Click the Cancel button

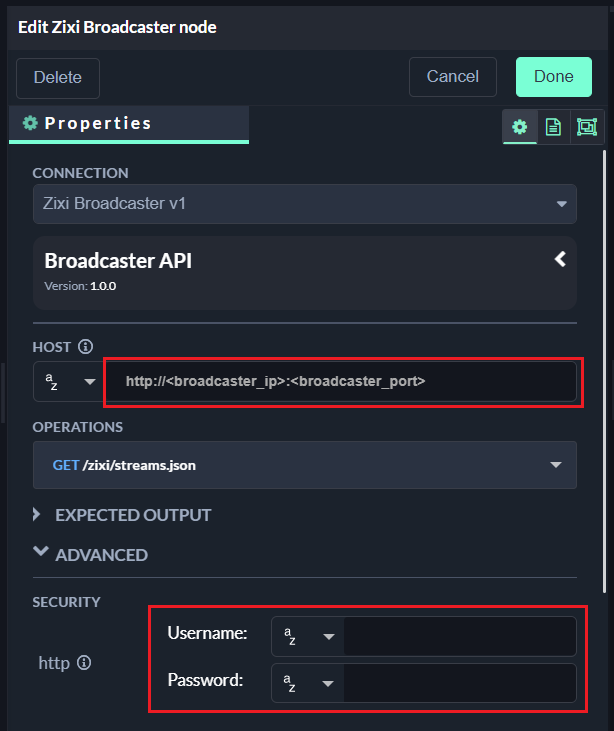[452, 77]
